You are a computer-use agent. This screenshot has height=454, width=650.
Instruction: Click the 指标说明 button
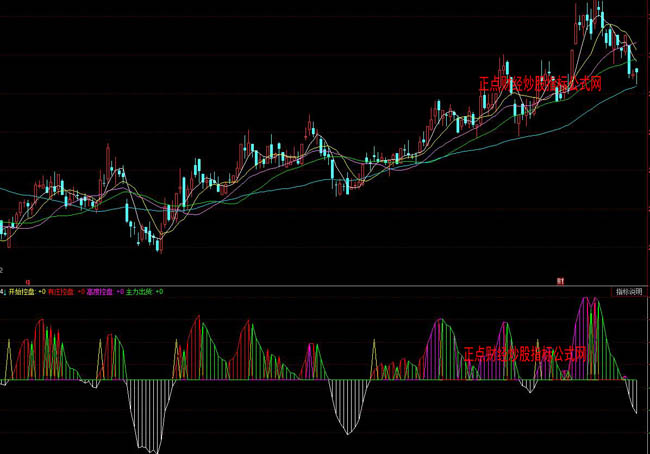coord(628,291)
